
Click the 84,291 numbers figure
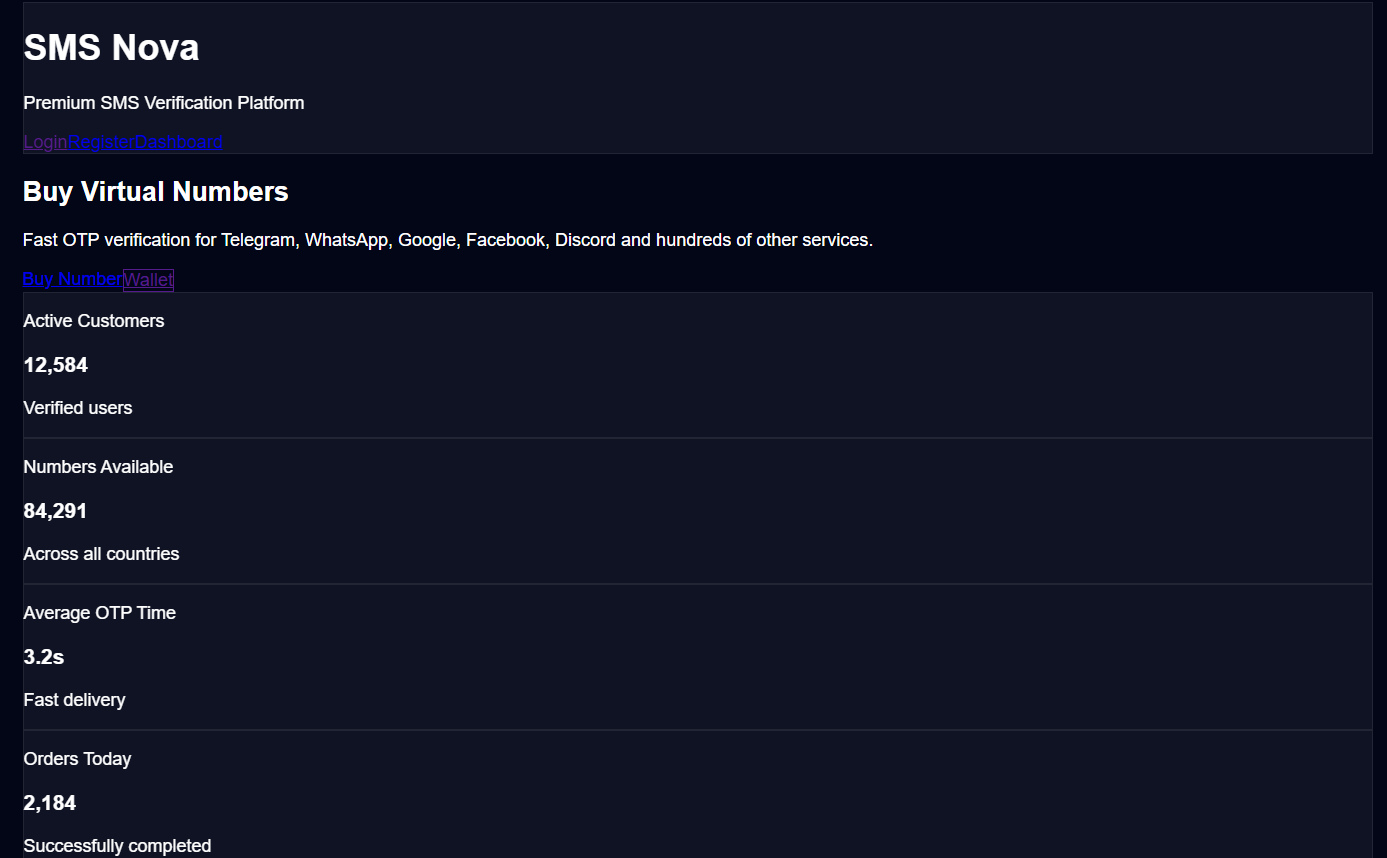(56, 511)
